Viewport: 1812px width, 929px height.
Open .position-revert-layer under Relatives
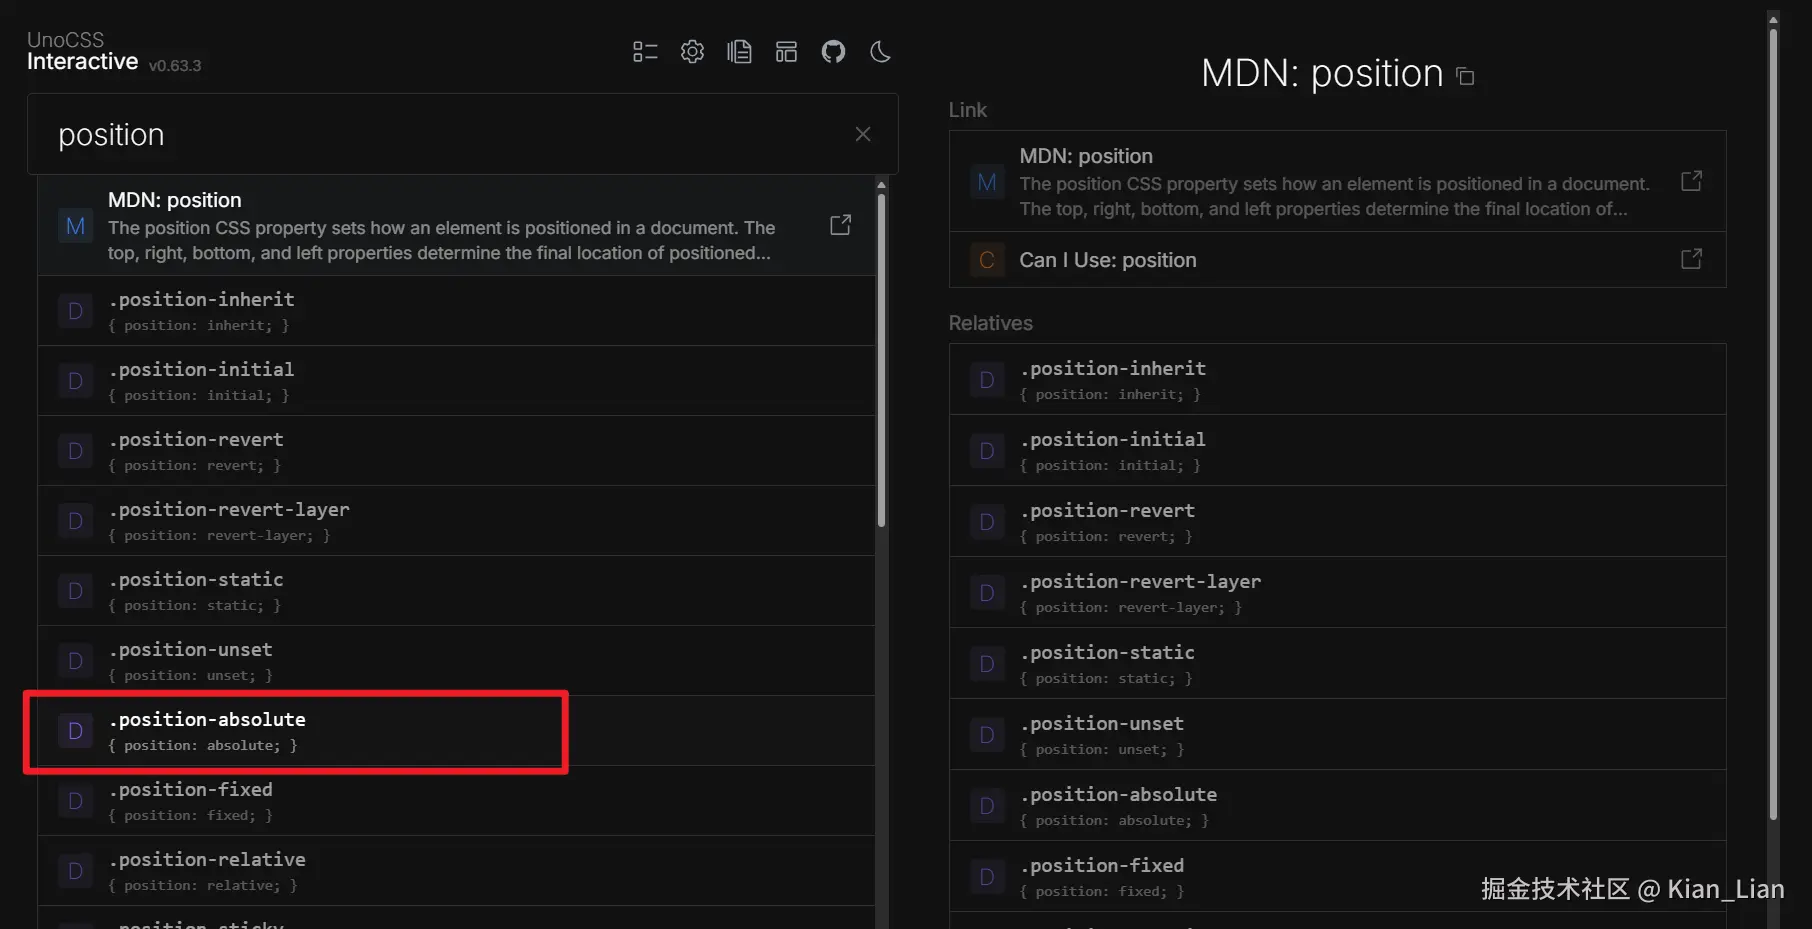tap(1337, 592)
